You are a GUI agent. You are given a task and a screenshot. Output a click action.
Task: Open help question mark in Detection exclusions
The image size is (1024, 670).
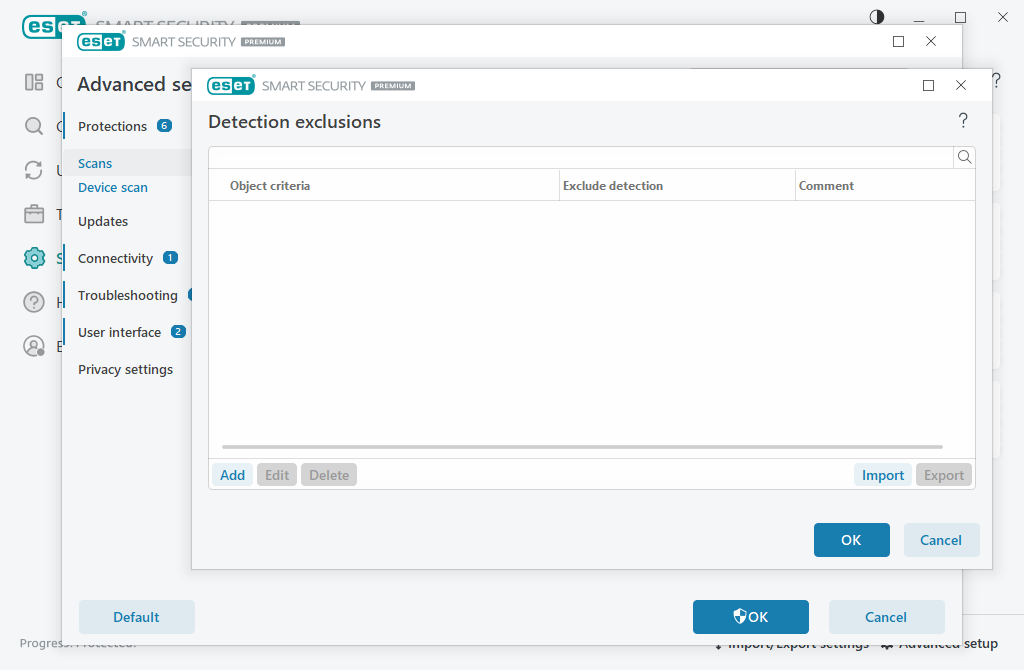point(963,120)
